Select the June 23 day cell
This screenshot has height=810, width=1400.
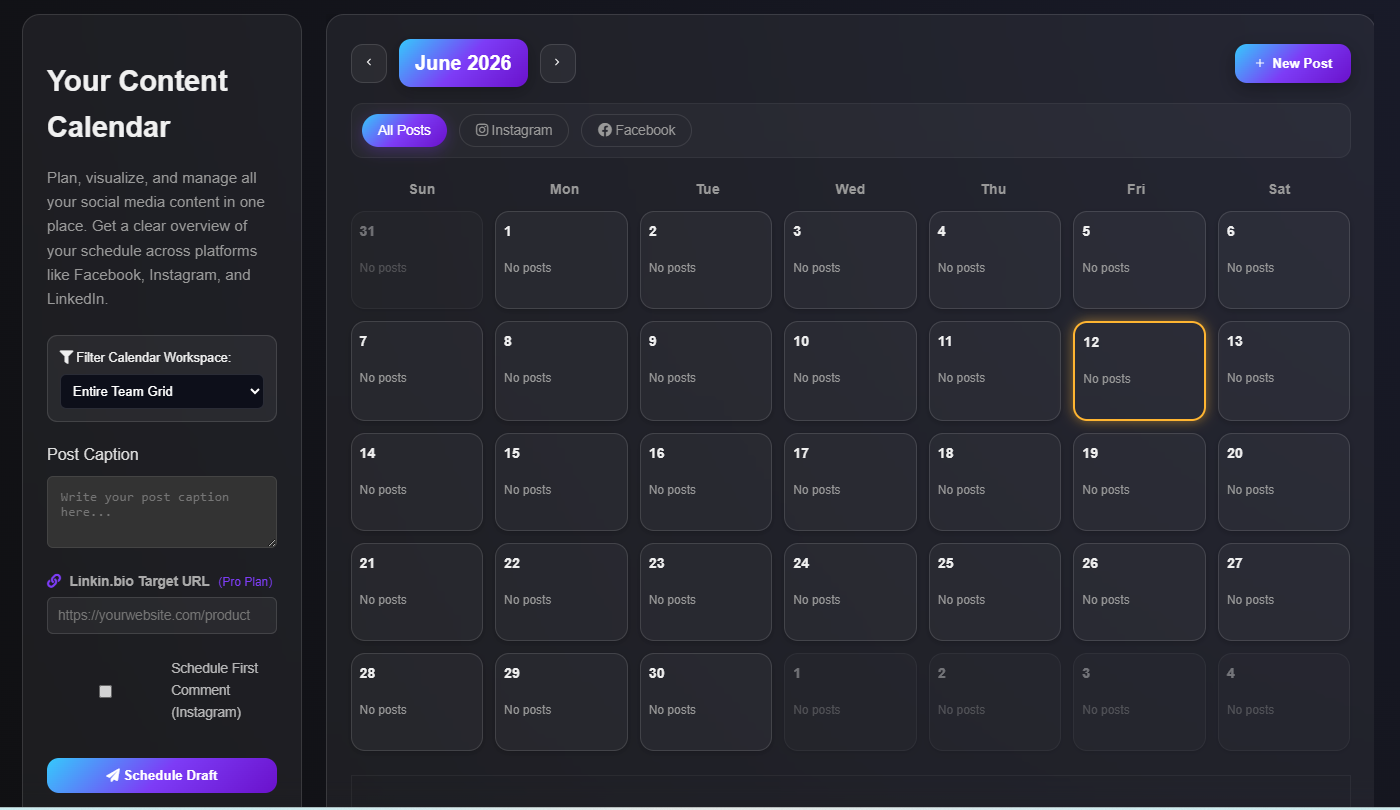(x=706, y=592)
